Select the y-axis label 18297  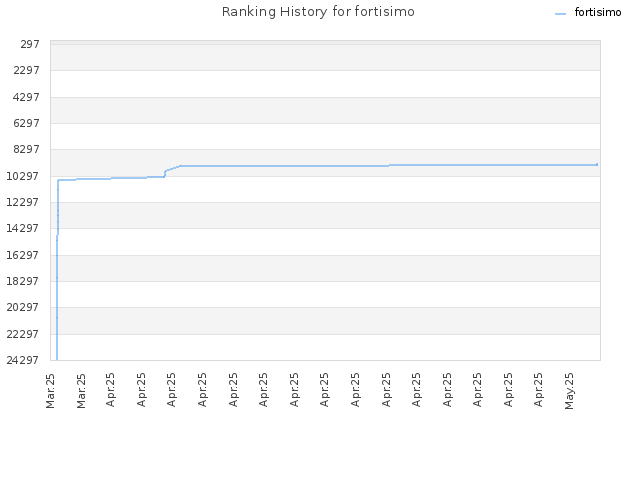[23, 281]
